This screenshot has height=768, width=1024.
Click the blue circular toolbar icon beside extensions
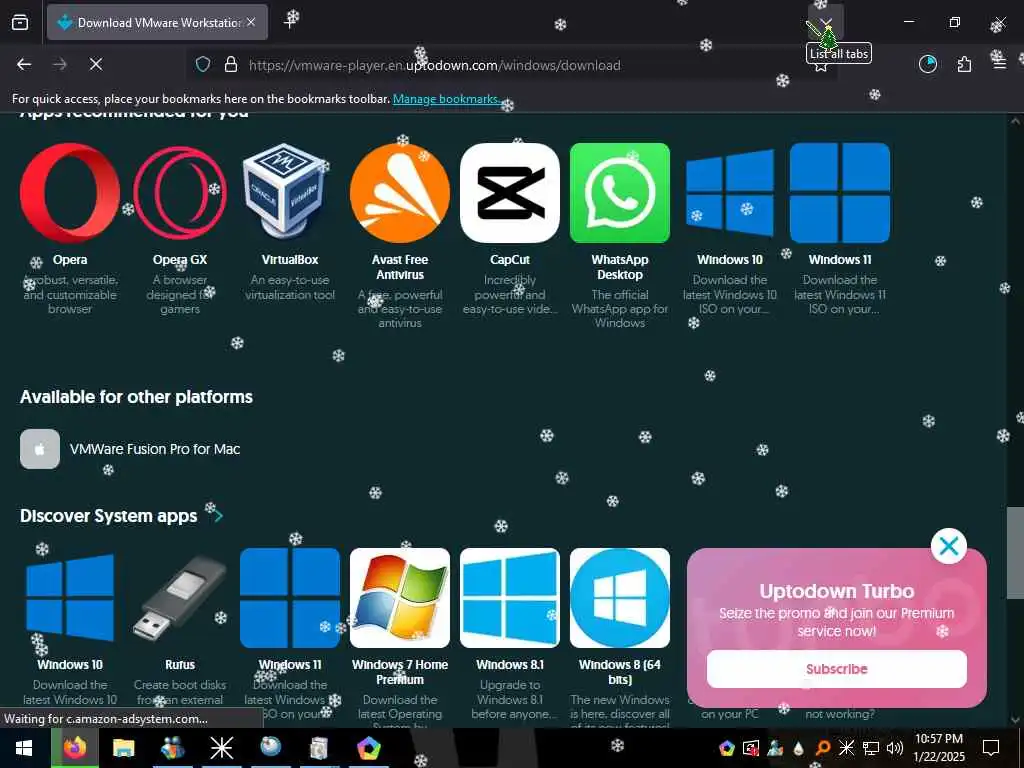pyautogui.click(x=928, y=65)
